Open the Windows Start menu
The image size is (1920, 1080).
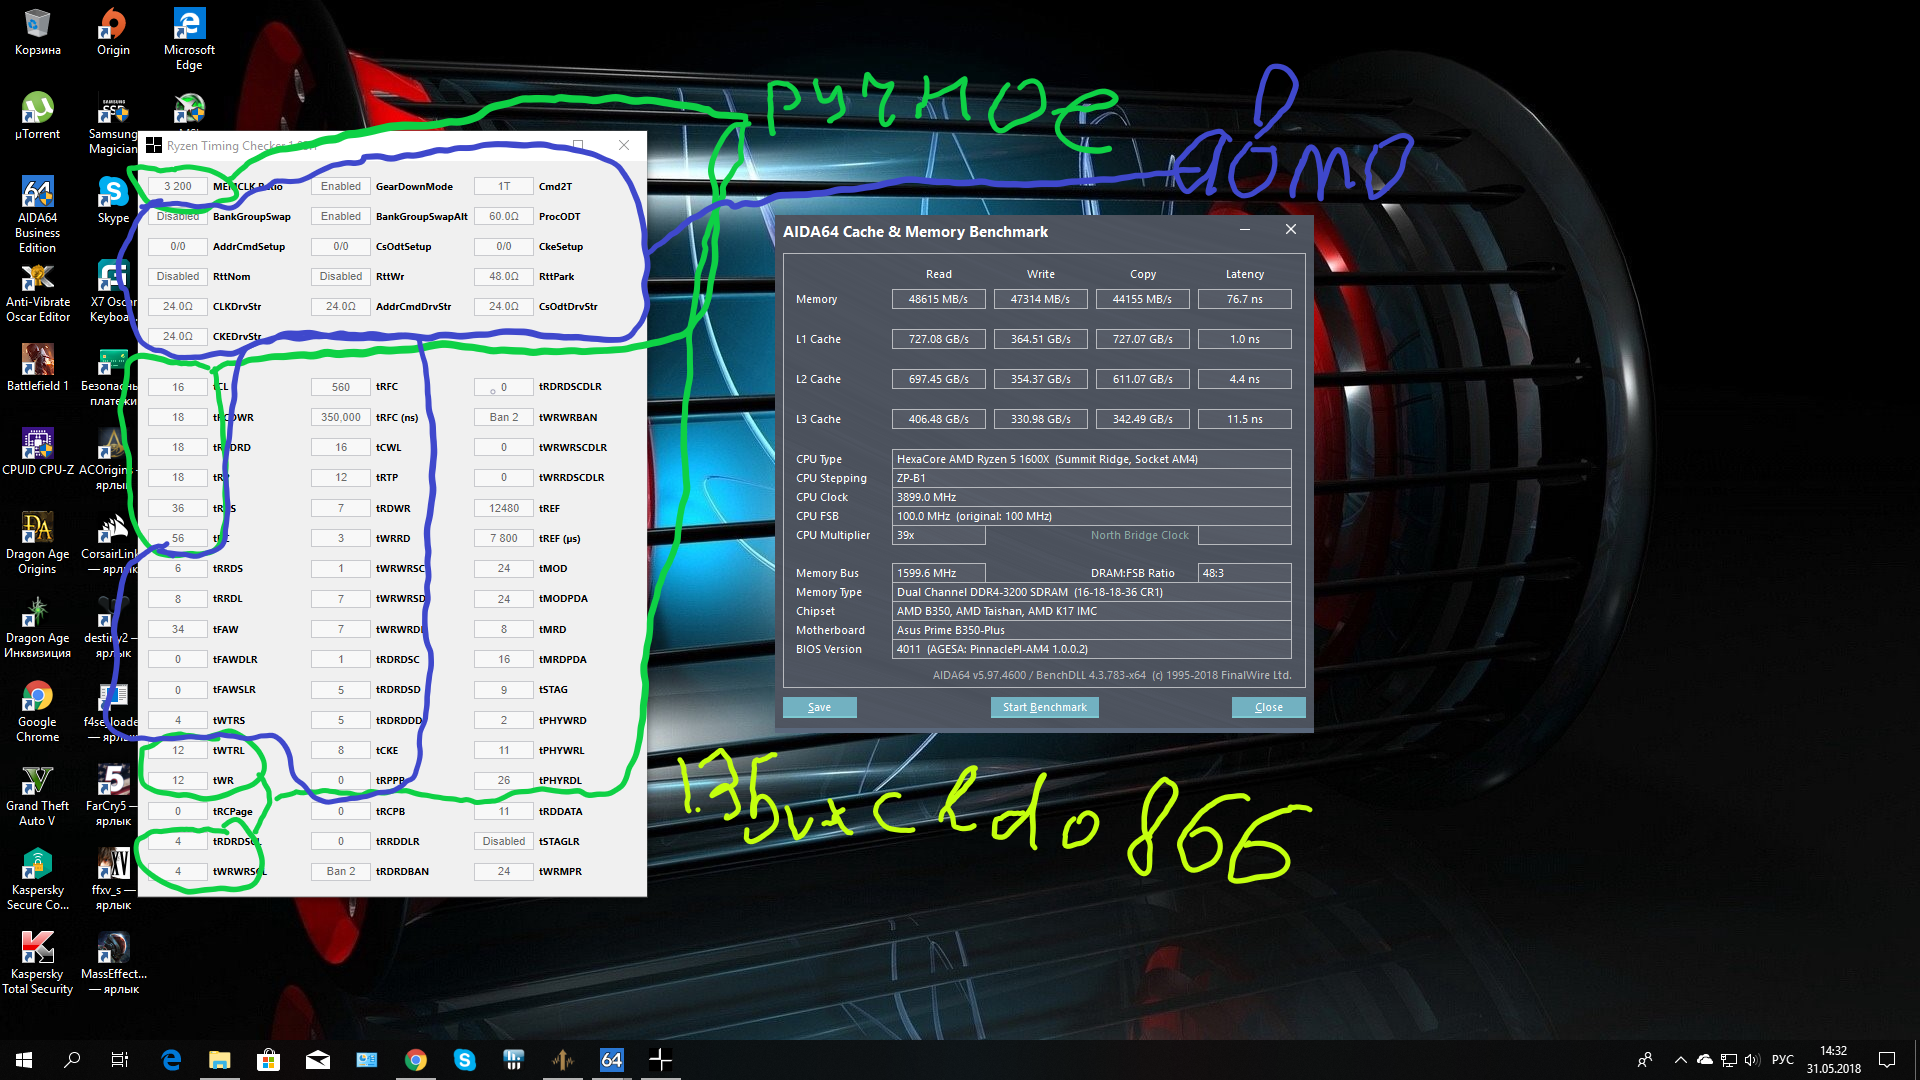coord(24,1060)
